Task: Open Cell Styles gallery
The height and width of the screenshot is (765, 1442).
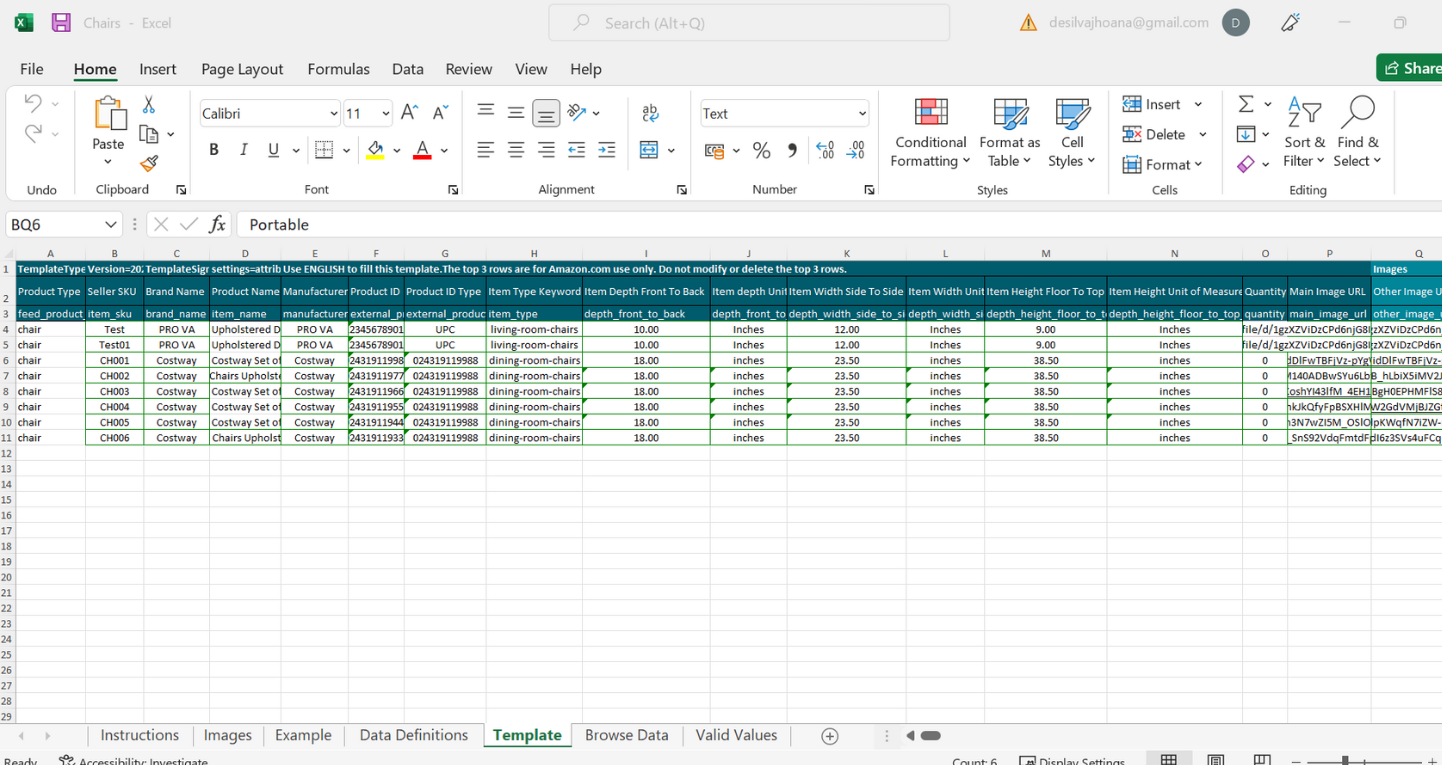Action: (1072, 132)
